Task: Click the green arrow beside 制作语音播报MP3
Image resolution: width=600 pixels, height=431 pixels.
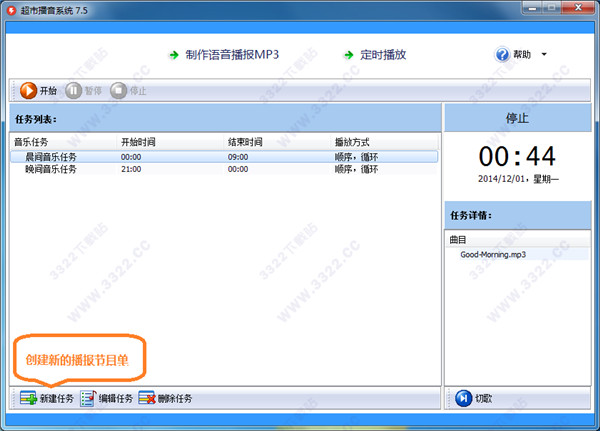Action: coord(174,55)
